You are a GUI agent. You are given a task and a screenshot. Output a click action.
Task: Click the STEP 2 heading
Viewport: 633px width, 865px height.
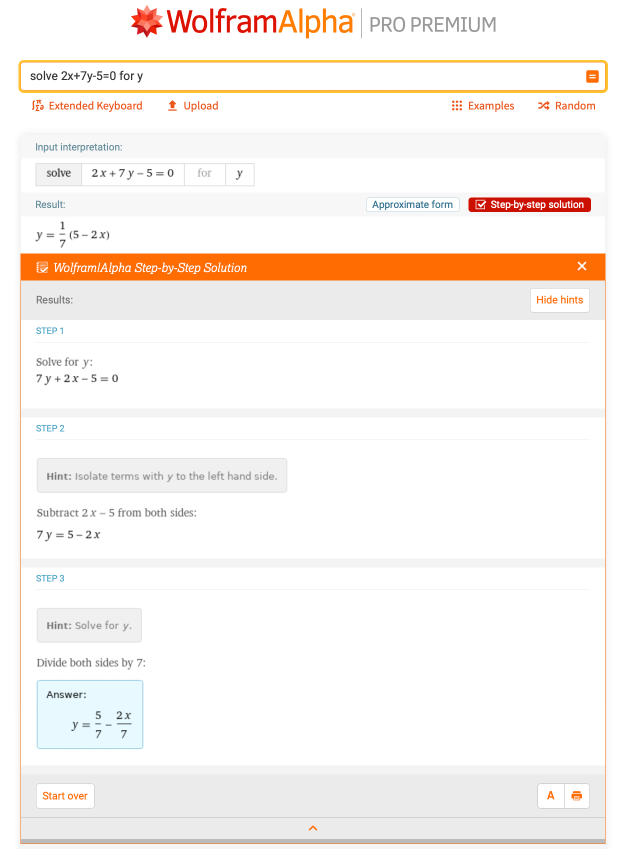click(x=50, y=429)
